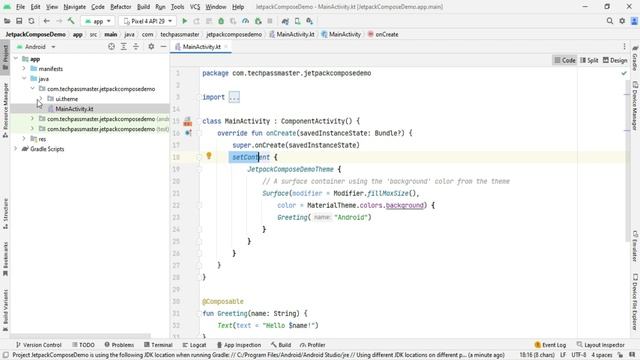Click the editor tabs more-options icon
Image resolution: width=640 pixels, height=360 pixels.
(x=624, y=47)
